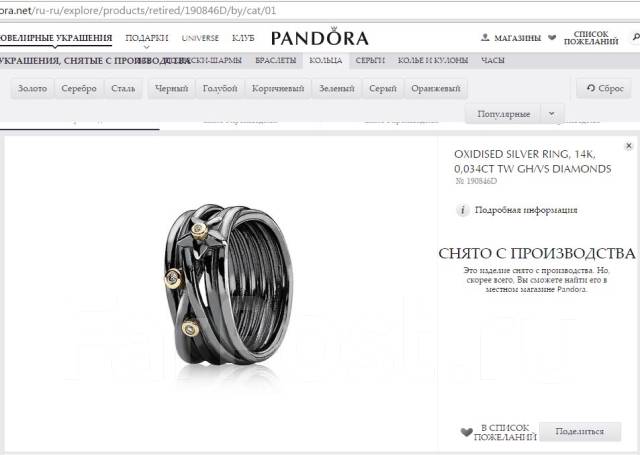This screenshot has width=640, height=455.
Task: Click the wishlist heart icon in header
Action: pyautogui.click(x=552, y=38)
